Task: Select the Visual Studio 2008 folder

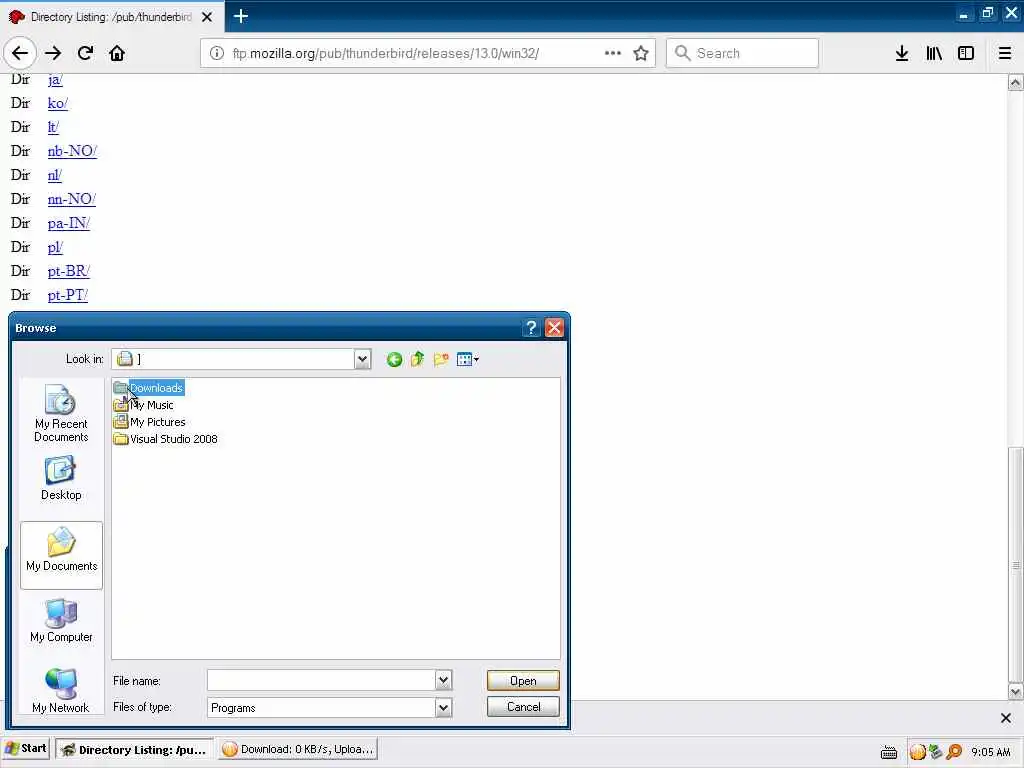Action: pos(165,439)
